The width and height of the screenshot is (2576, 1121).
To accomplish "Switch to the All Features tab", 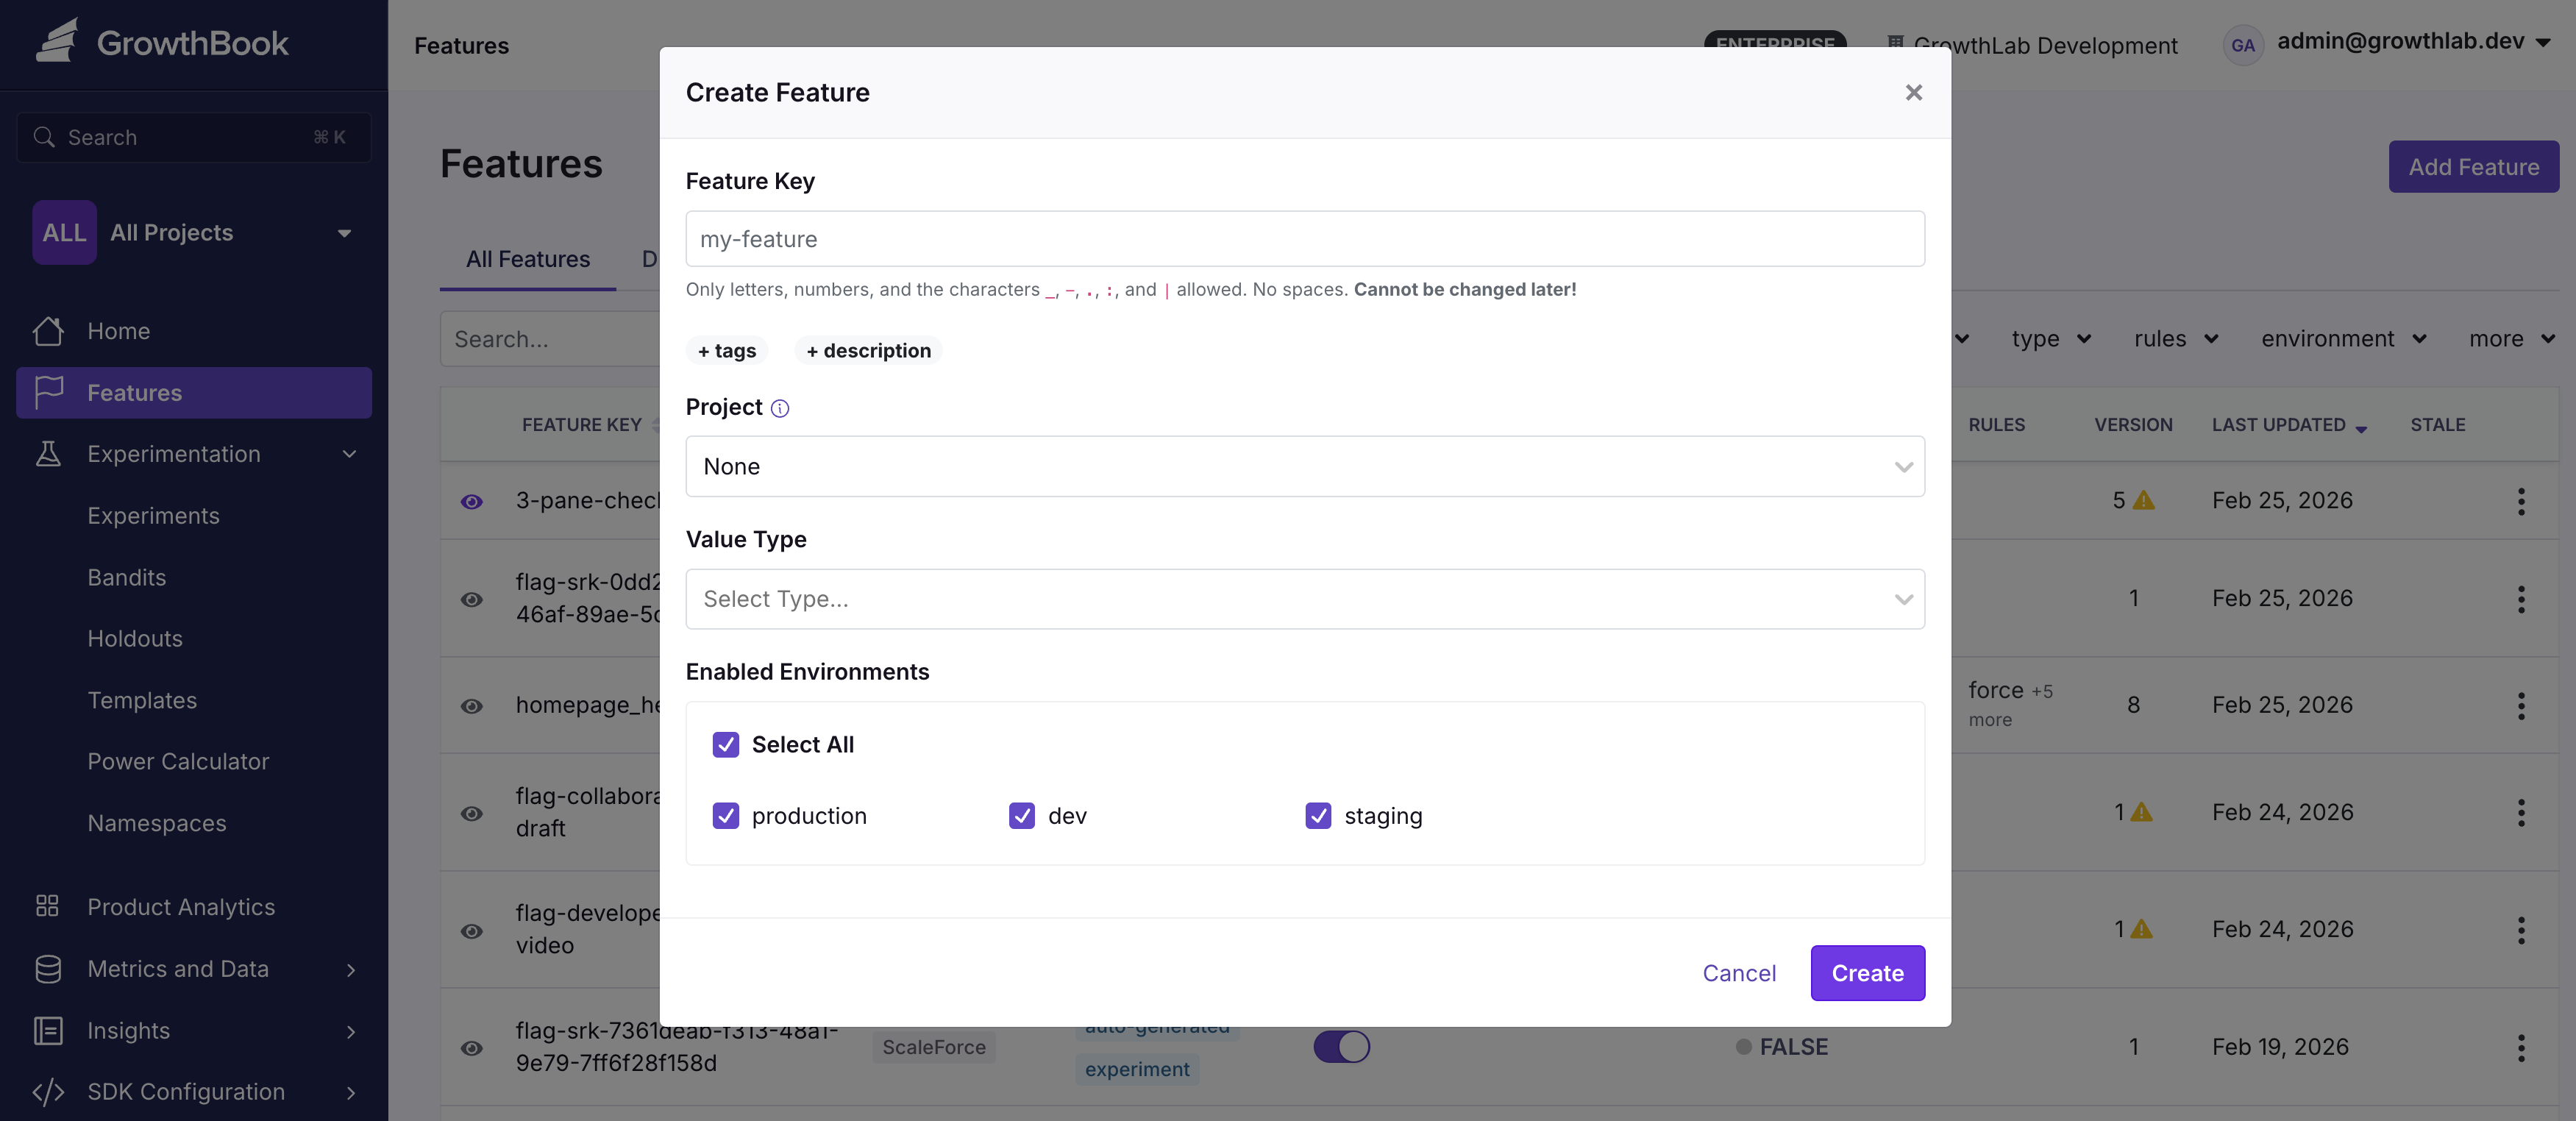I will coord(527,258).
